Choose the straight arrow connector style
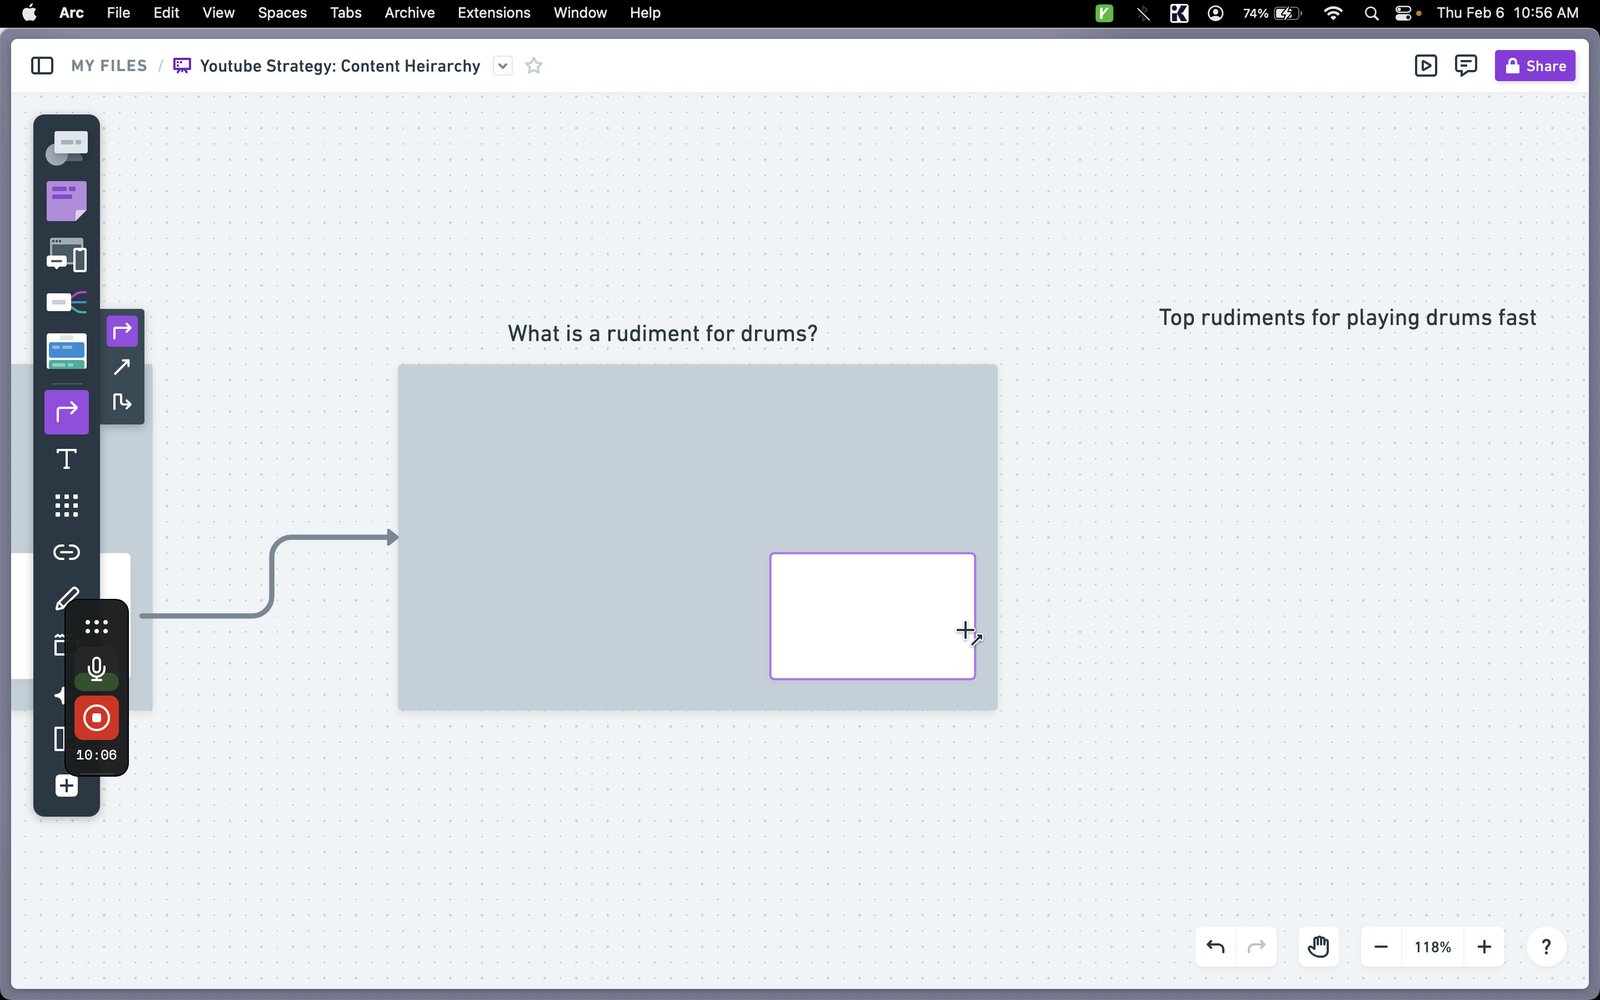1600x1000 pixels. (x=122, y=367)
